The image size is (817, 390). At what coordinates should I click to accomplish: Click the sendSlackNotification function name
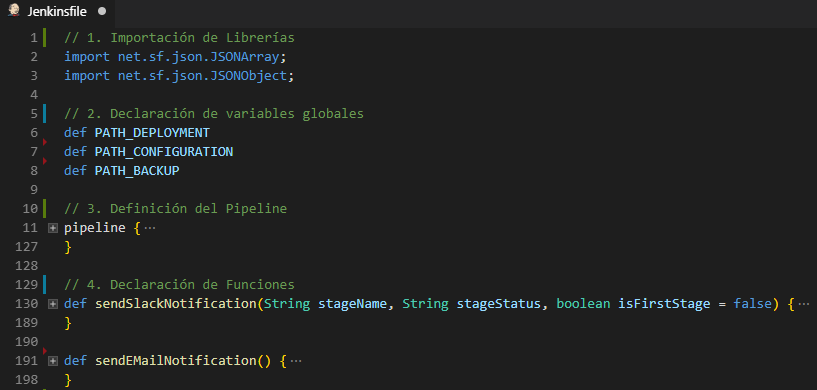176,304
